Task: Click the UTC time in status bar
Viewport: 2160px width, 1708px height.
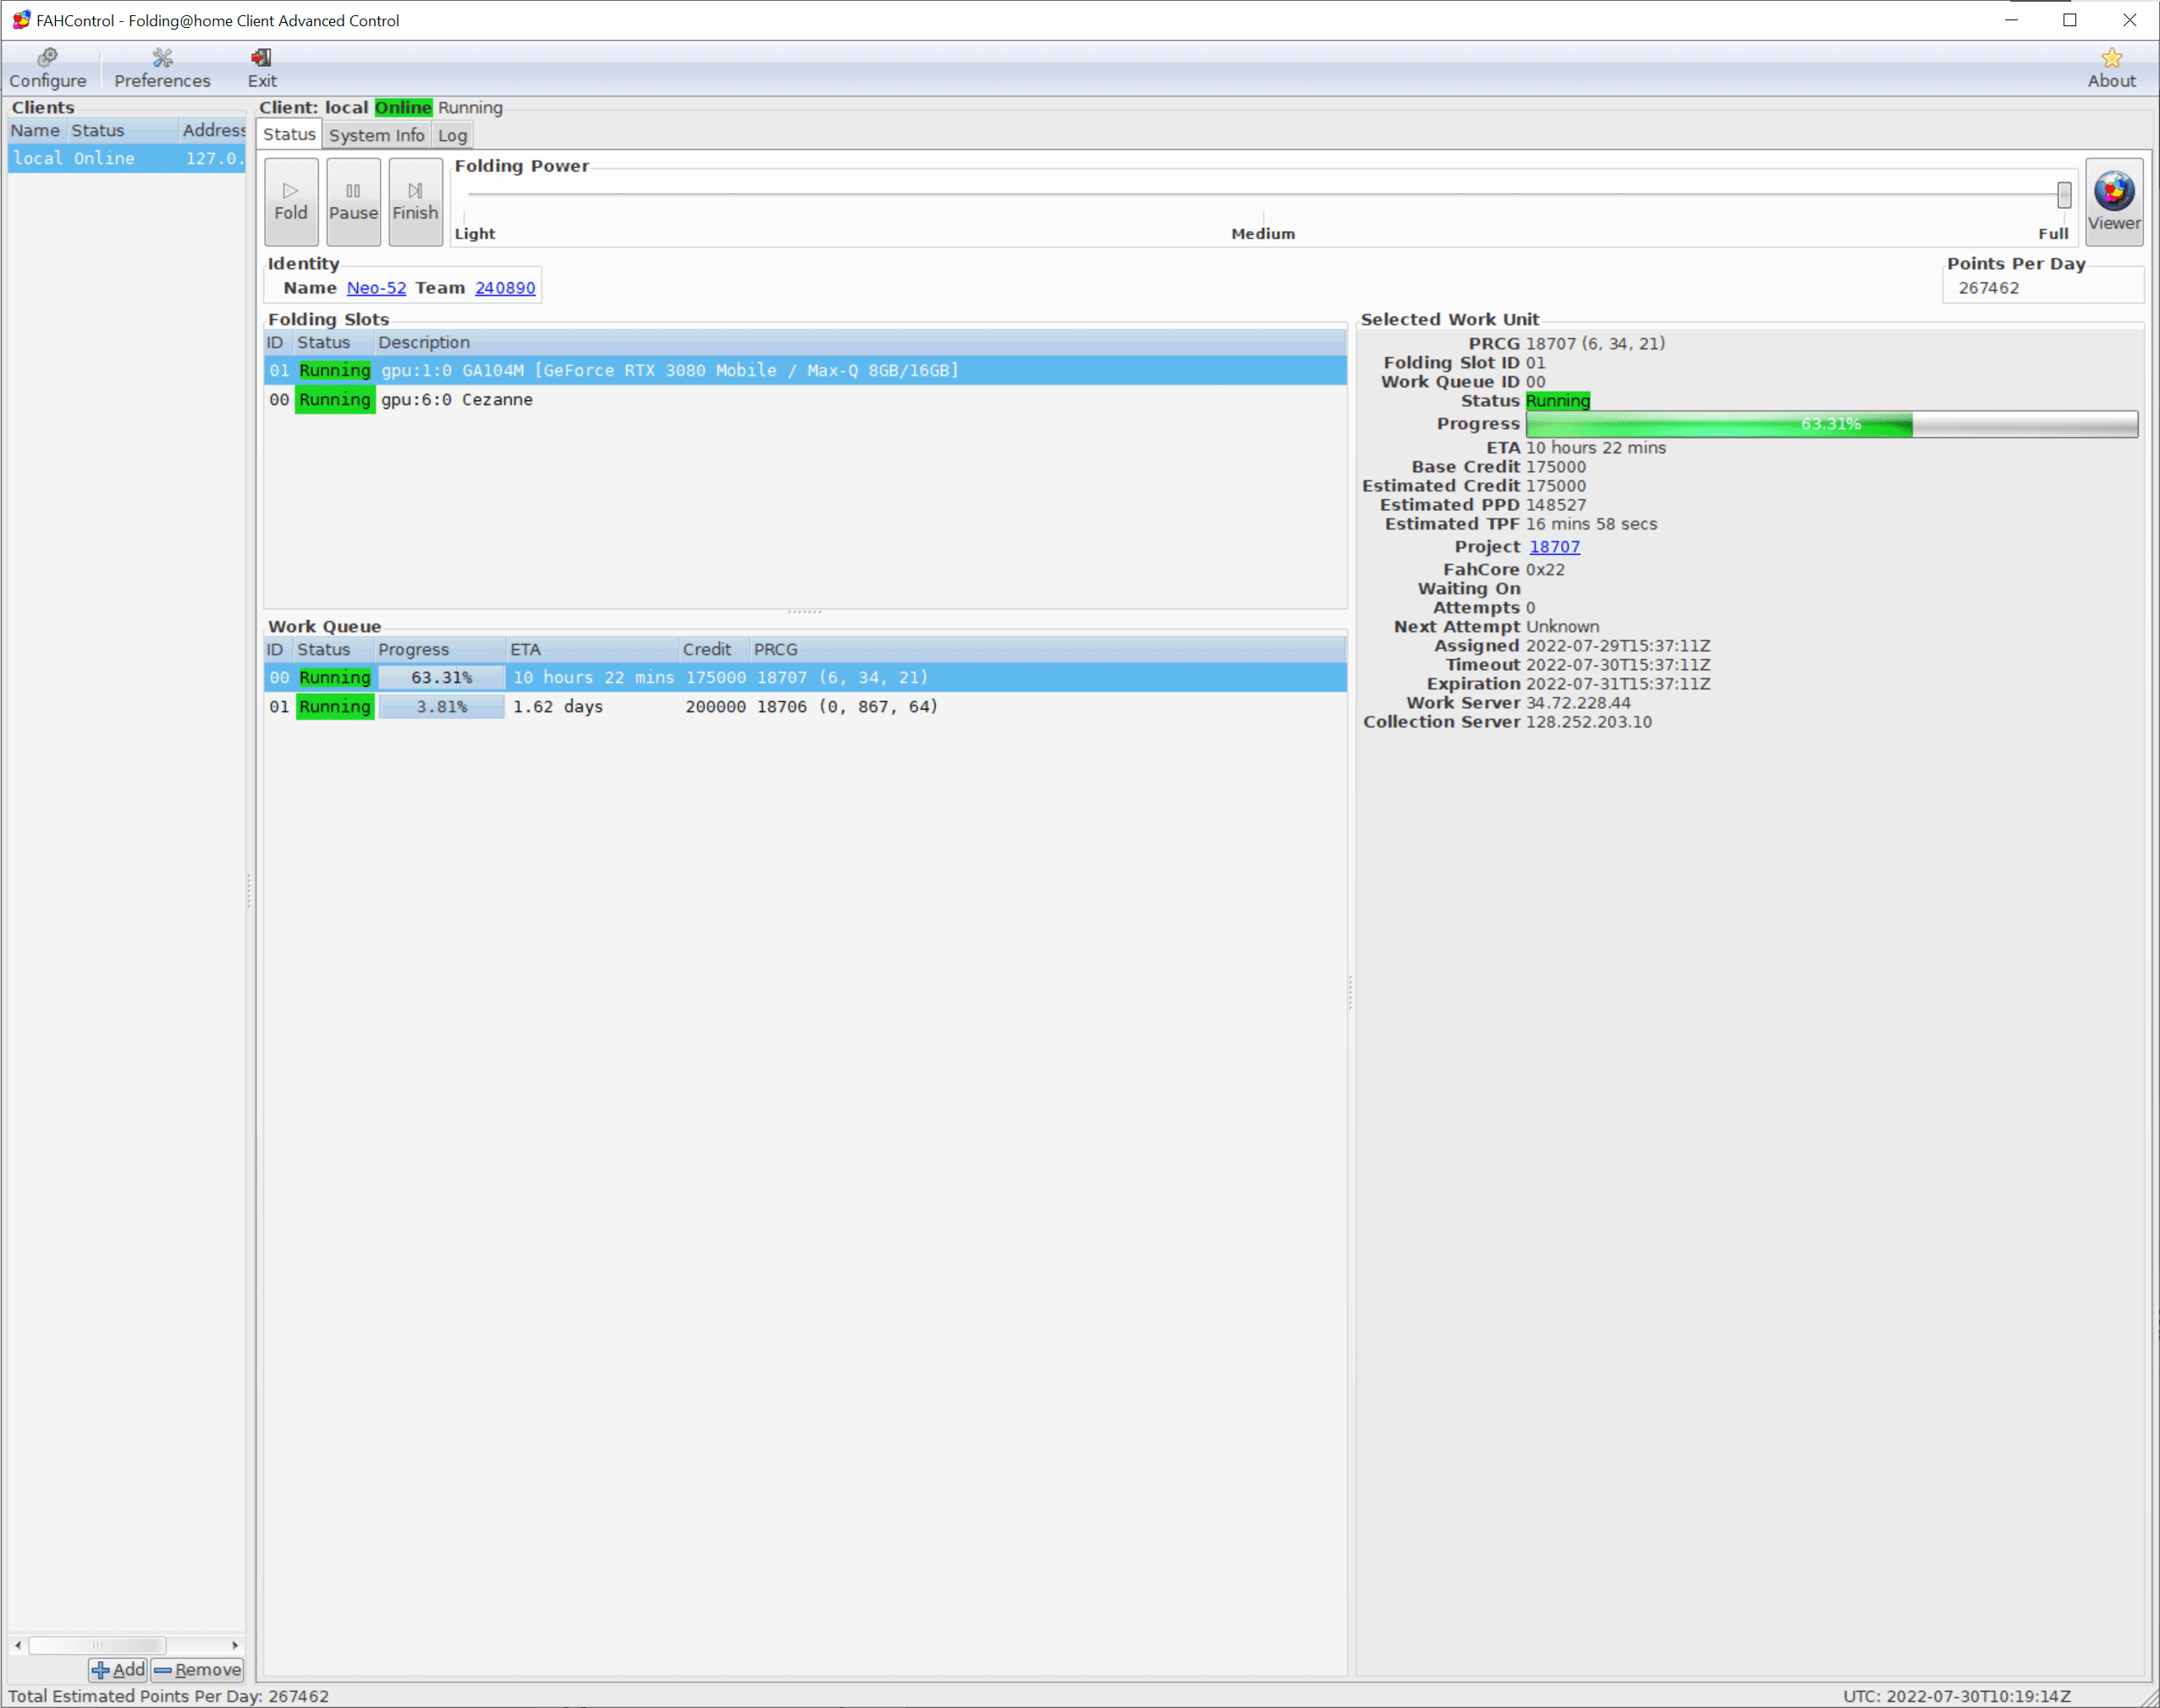Action: [x=1957, y=1696]
